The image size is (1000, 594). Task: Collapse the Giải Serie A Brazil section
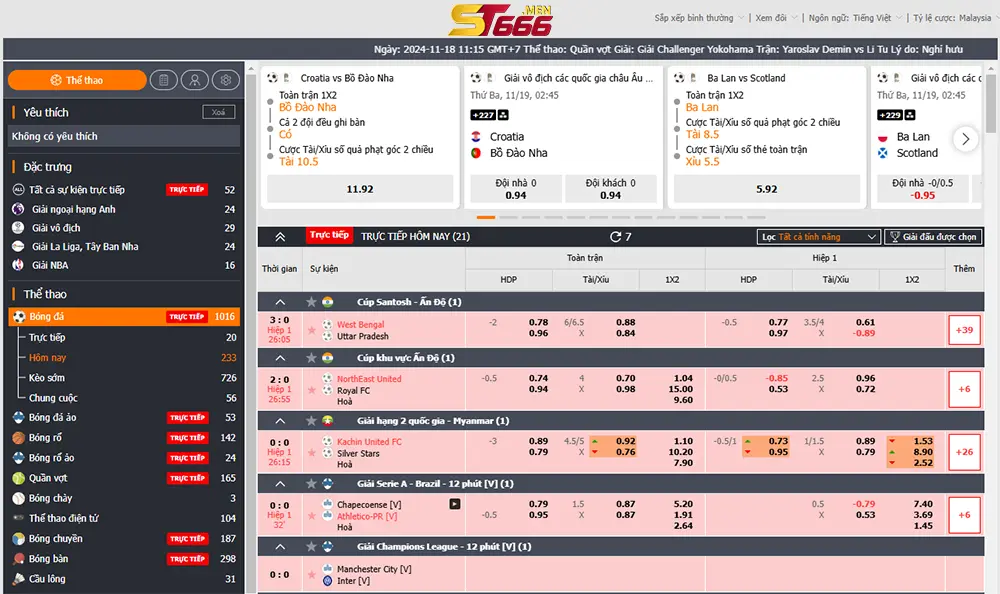coord(280,484)
